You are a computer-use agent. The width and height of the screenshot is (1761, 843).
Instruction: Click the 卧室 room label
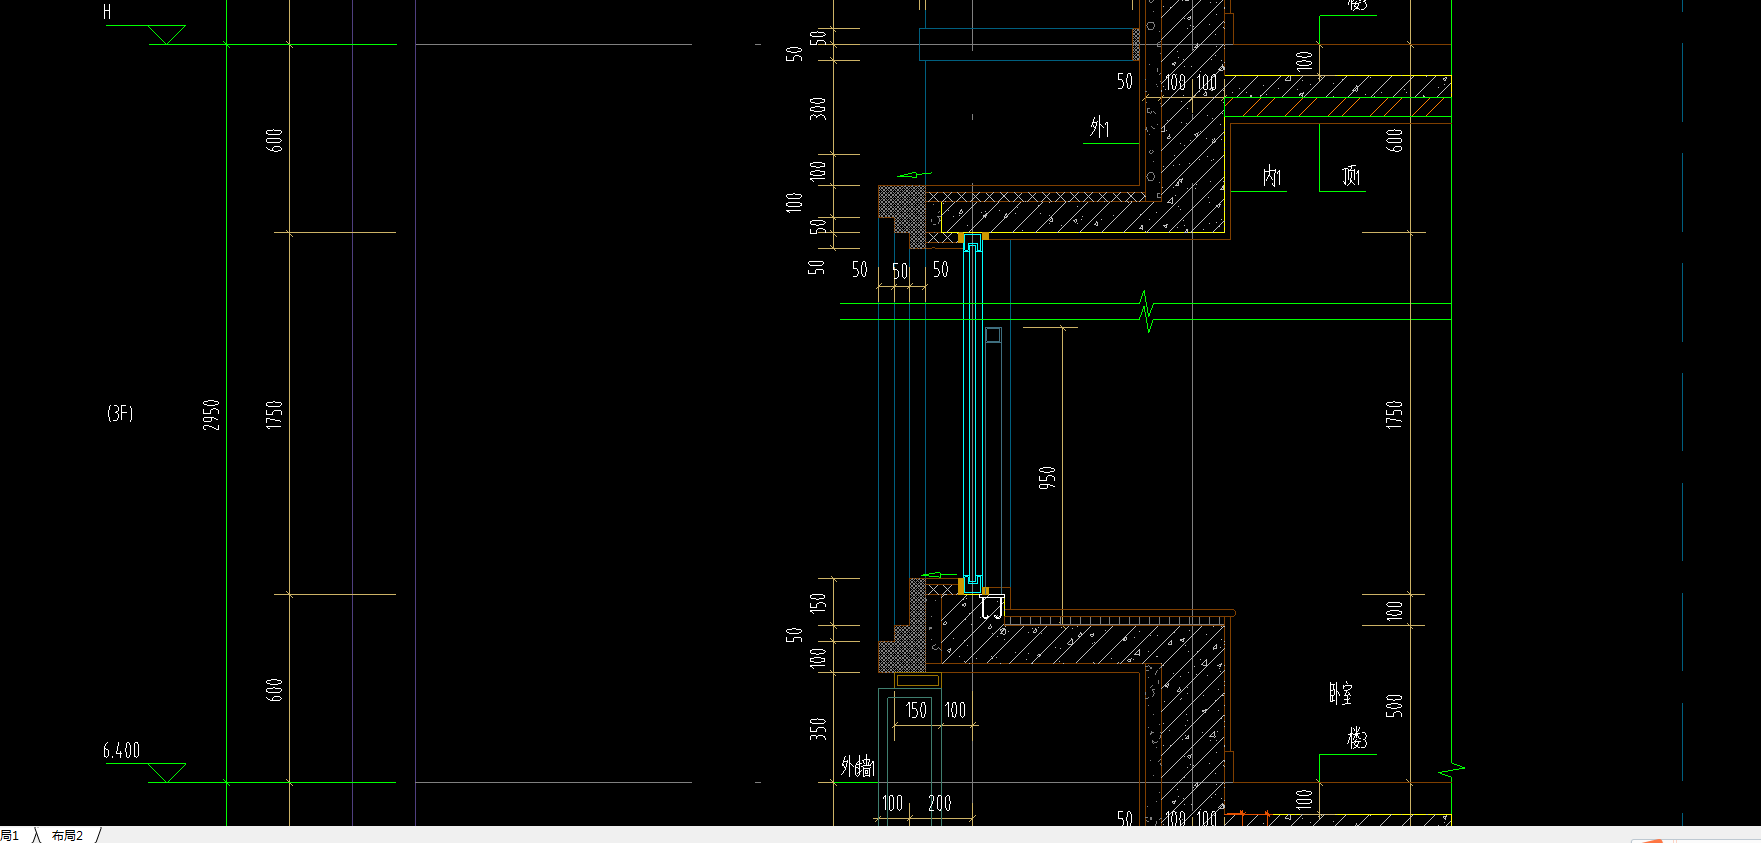point(1340,693)
